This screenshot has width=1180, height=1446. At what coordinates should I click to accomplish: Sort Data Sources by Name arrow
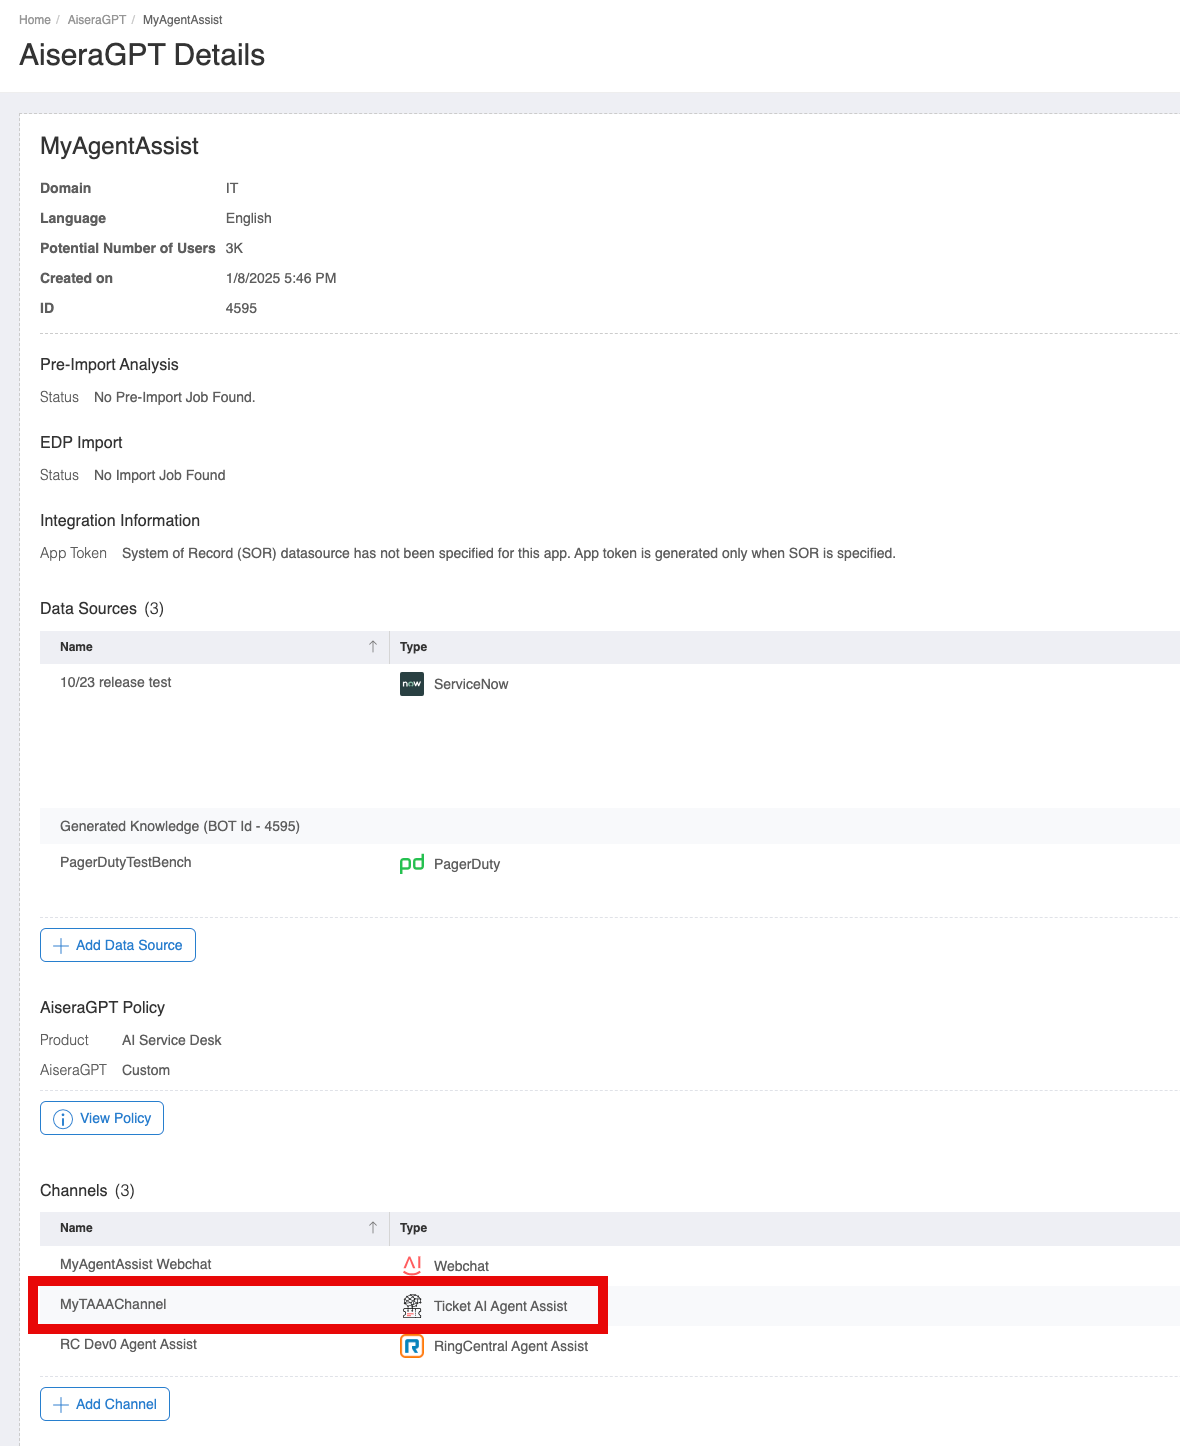(x=373, y=647)
